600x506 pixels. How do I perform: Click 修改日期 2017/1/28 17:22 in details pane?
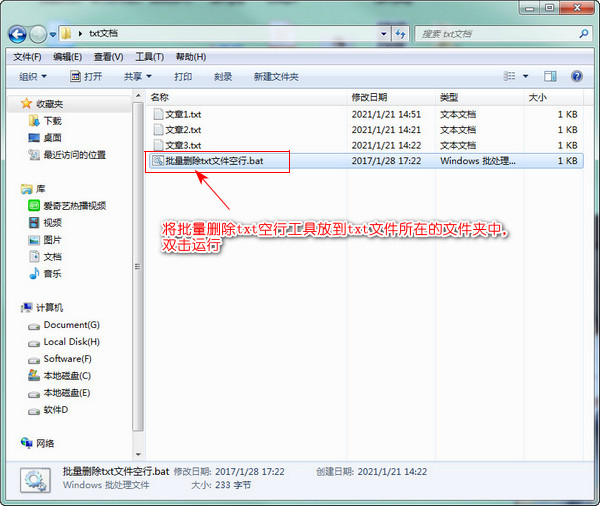[229, 472]
